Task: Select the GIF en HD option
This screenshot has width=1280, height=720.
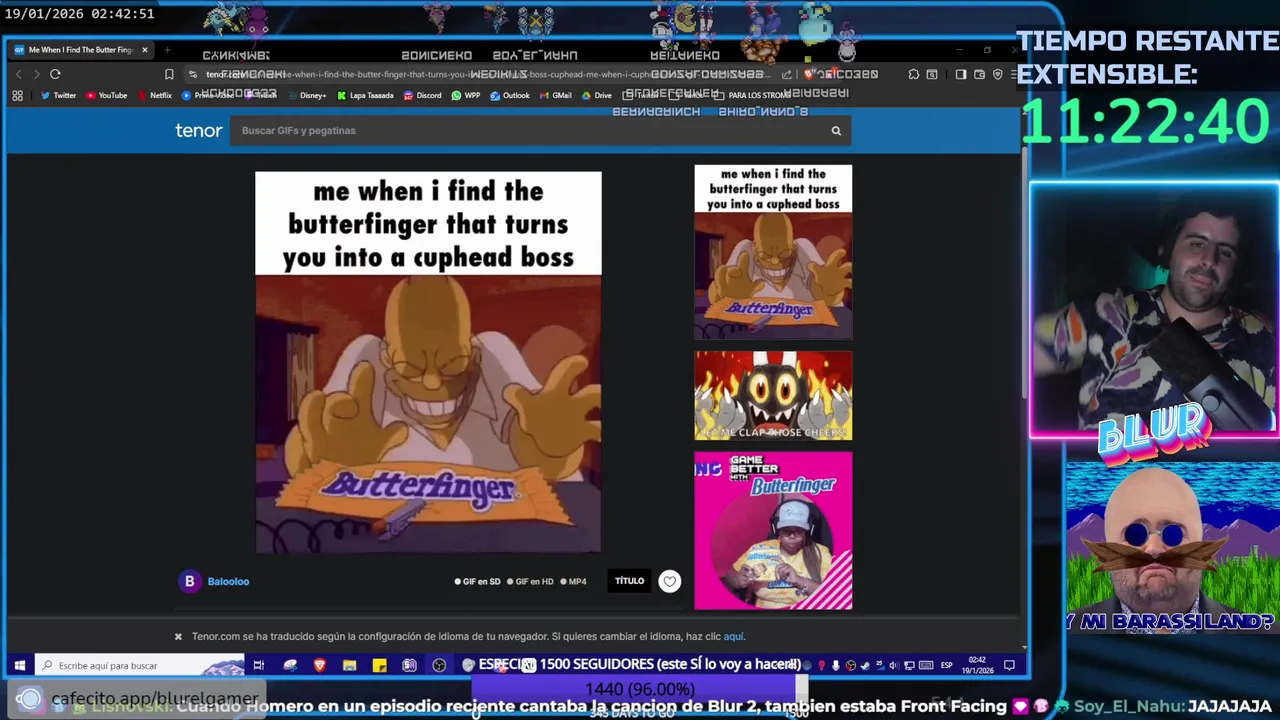Action: (x=530, y=581)
